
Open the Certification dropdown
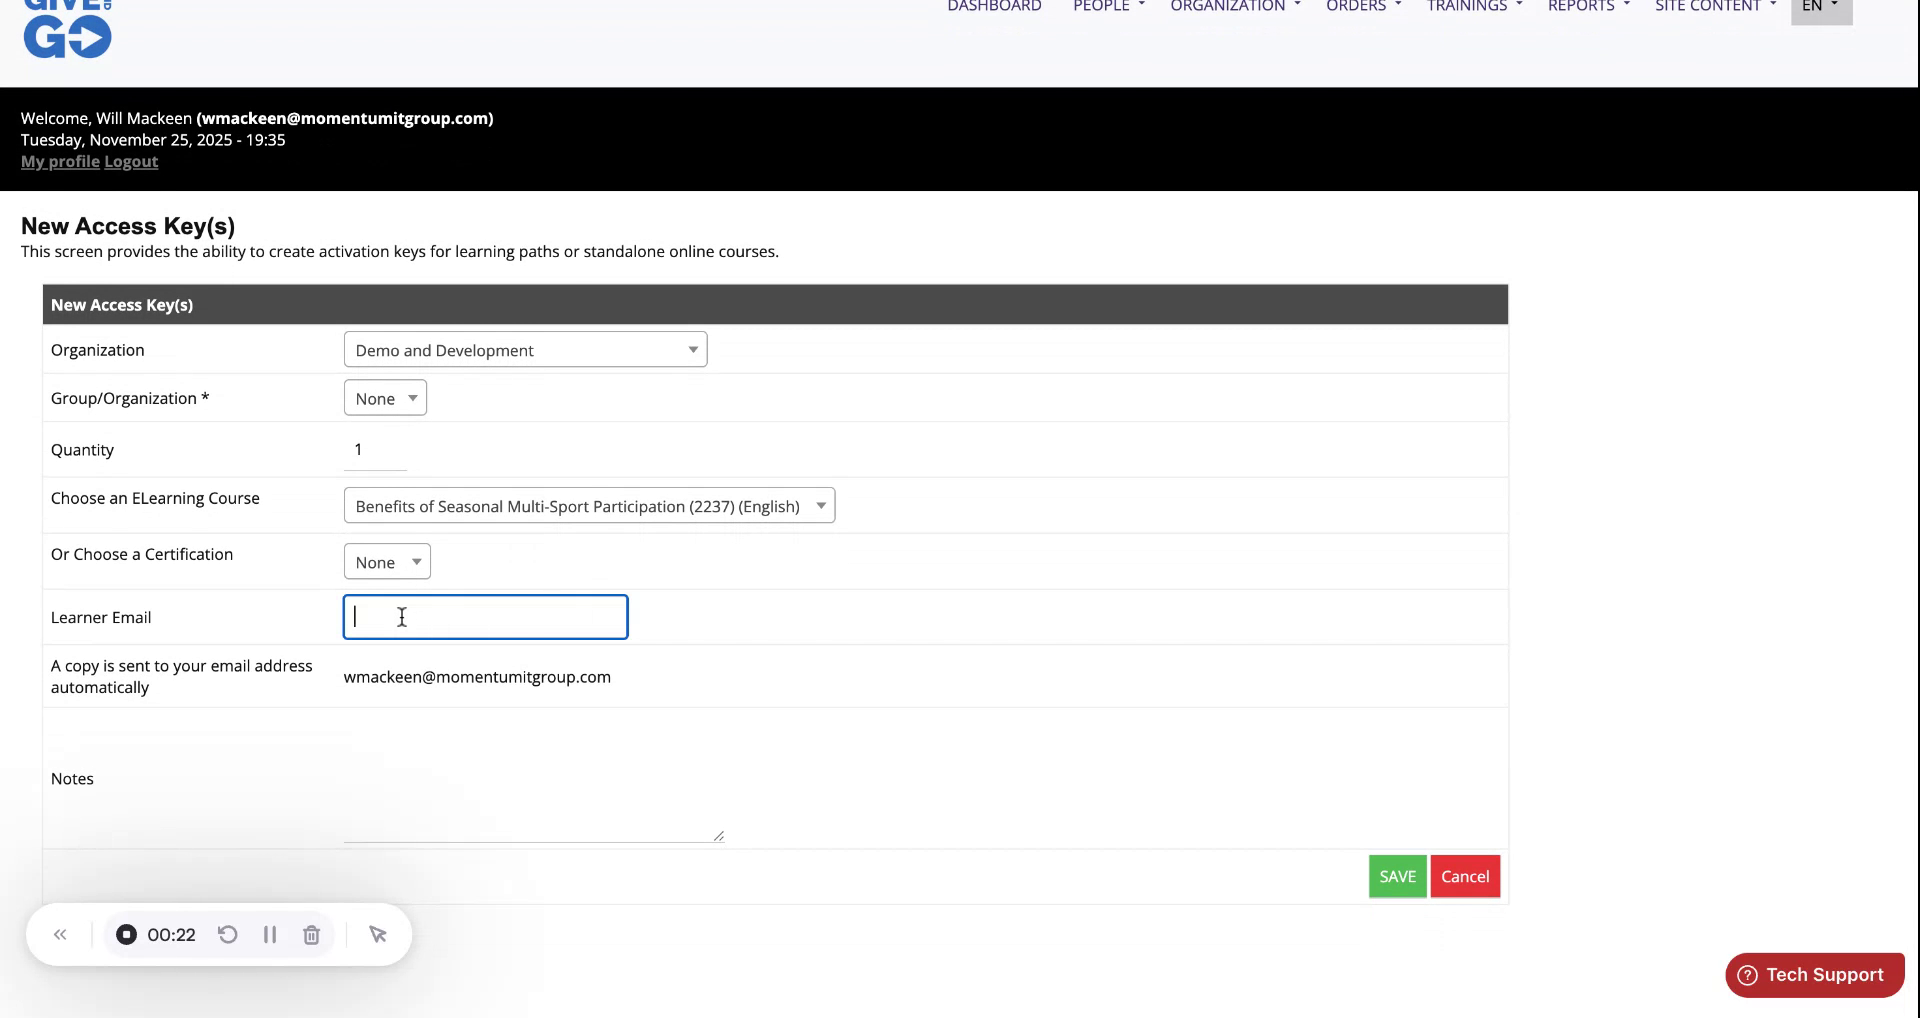pos(386,561)
